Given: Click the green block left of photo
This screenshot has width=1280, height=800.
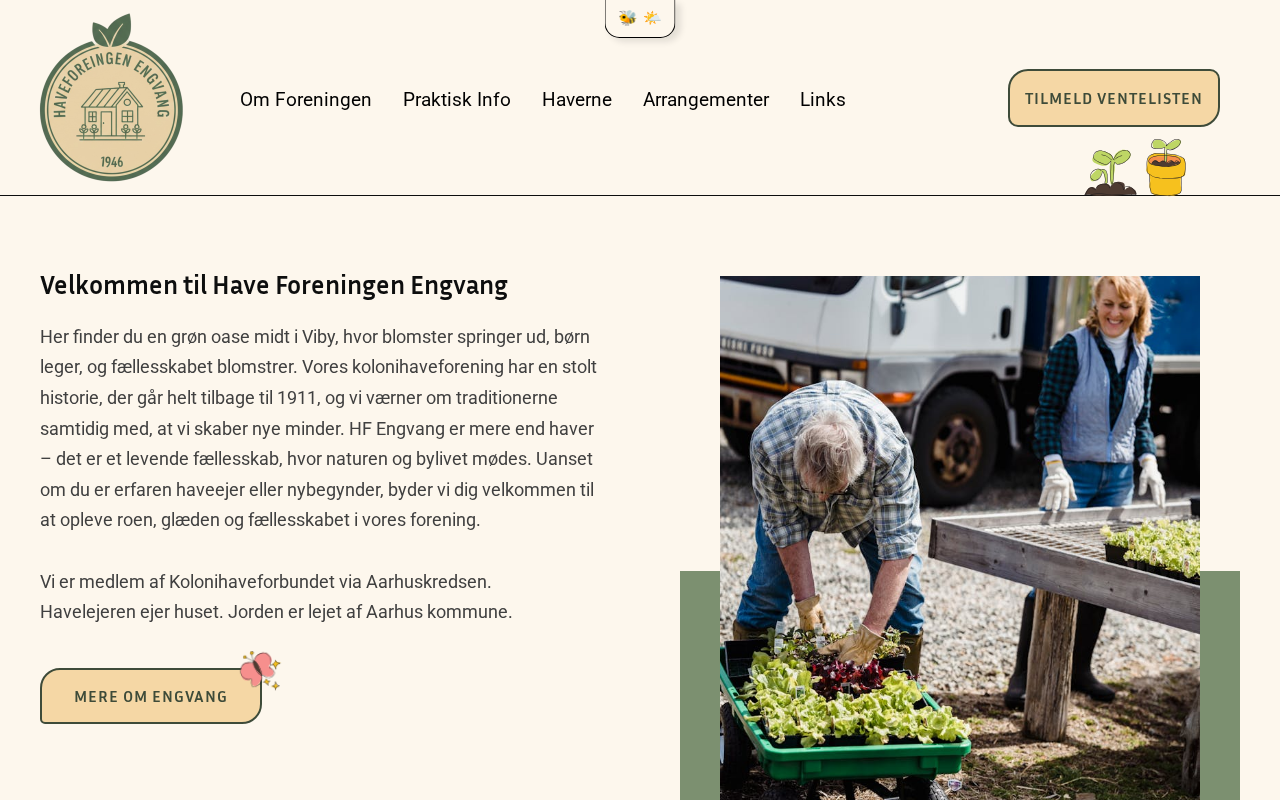Looking at the screenshot, I should click(x=700, y=685).
